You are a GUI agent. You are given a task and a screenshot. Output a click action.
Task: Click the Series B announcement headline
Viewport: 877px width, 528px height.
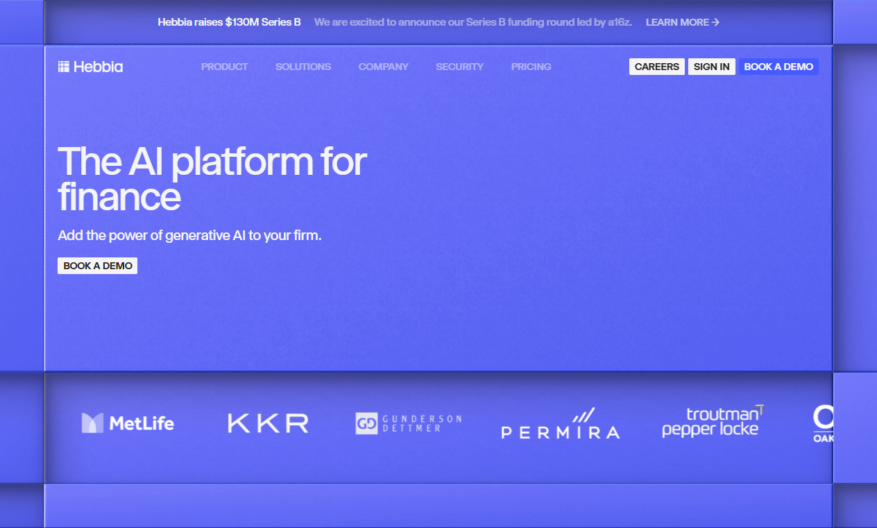pyautogui.click(x=229, y=22)
